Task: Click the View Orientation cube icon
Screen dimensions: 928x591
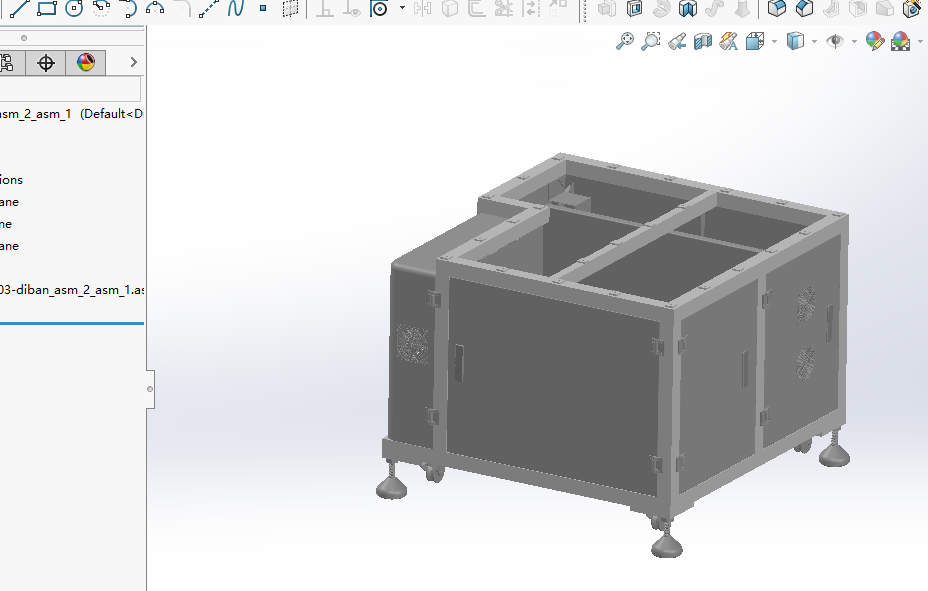Action: 755,41
